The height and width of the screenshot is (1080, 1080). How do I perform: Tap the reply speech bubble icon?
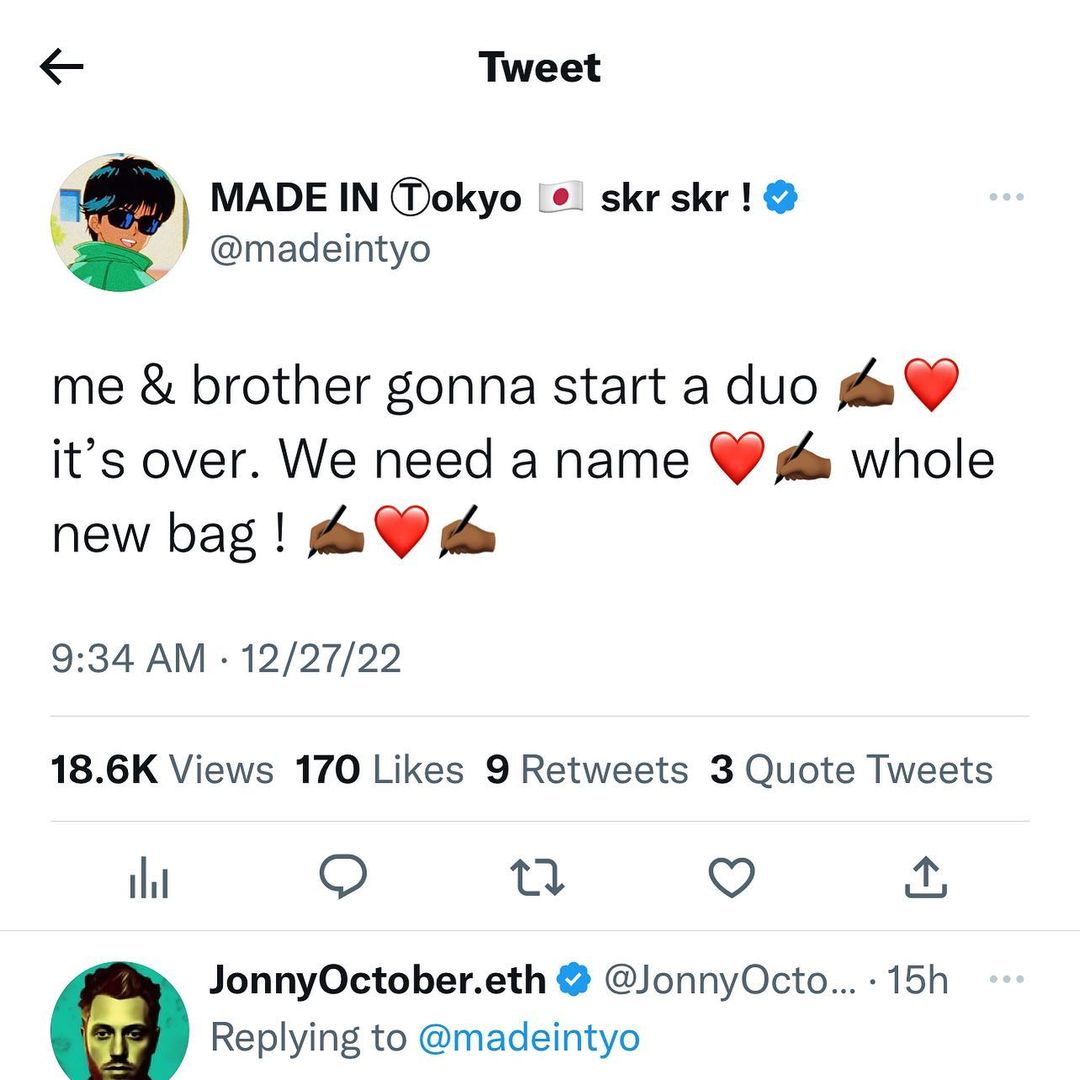343,878
